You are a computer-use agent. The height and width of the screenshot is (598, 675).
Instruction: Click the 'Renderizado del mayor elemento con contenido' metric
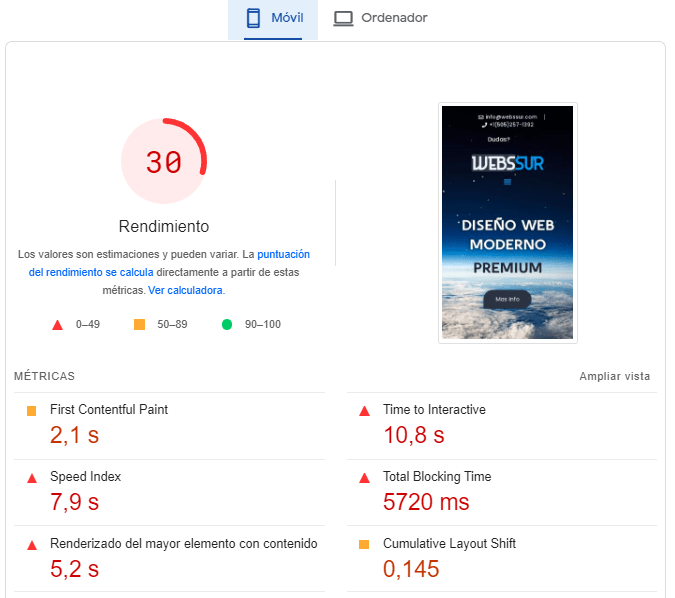coord(183,544)
